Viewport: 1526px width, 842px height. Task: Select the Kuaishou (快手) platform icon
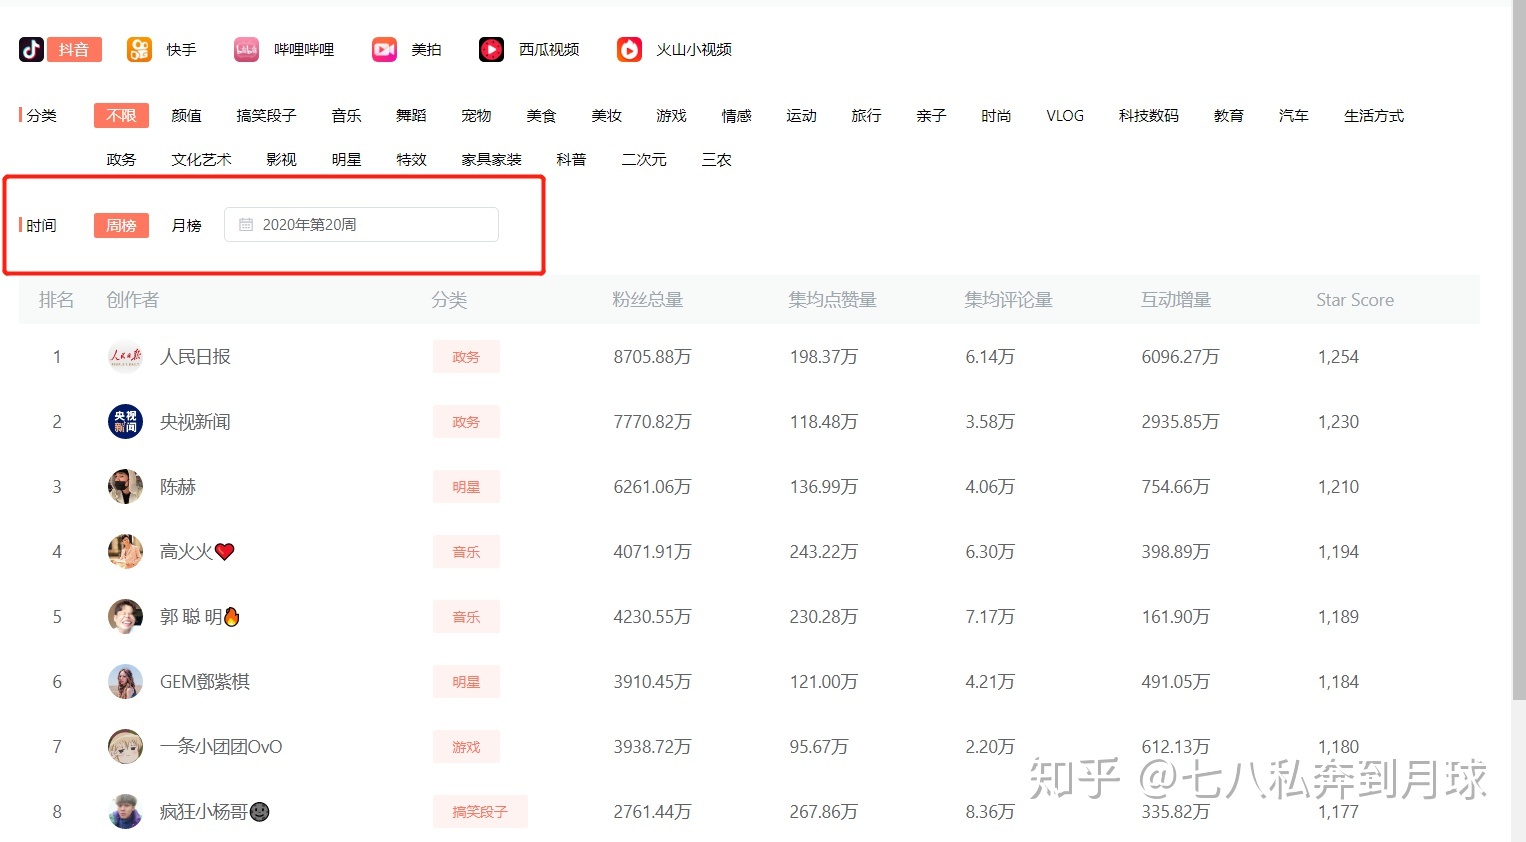(x=139, y=49)
